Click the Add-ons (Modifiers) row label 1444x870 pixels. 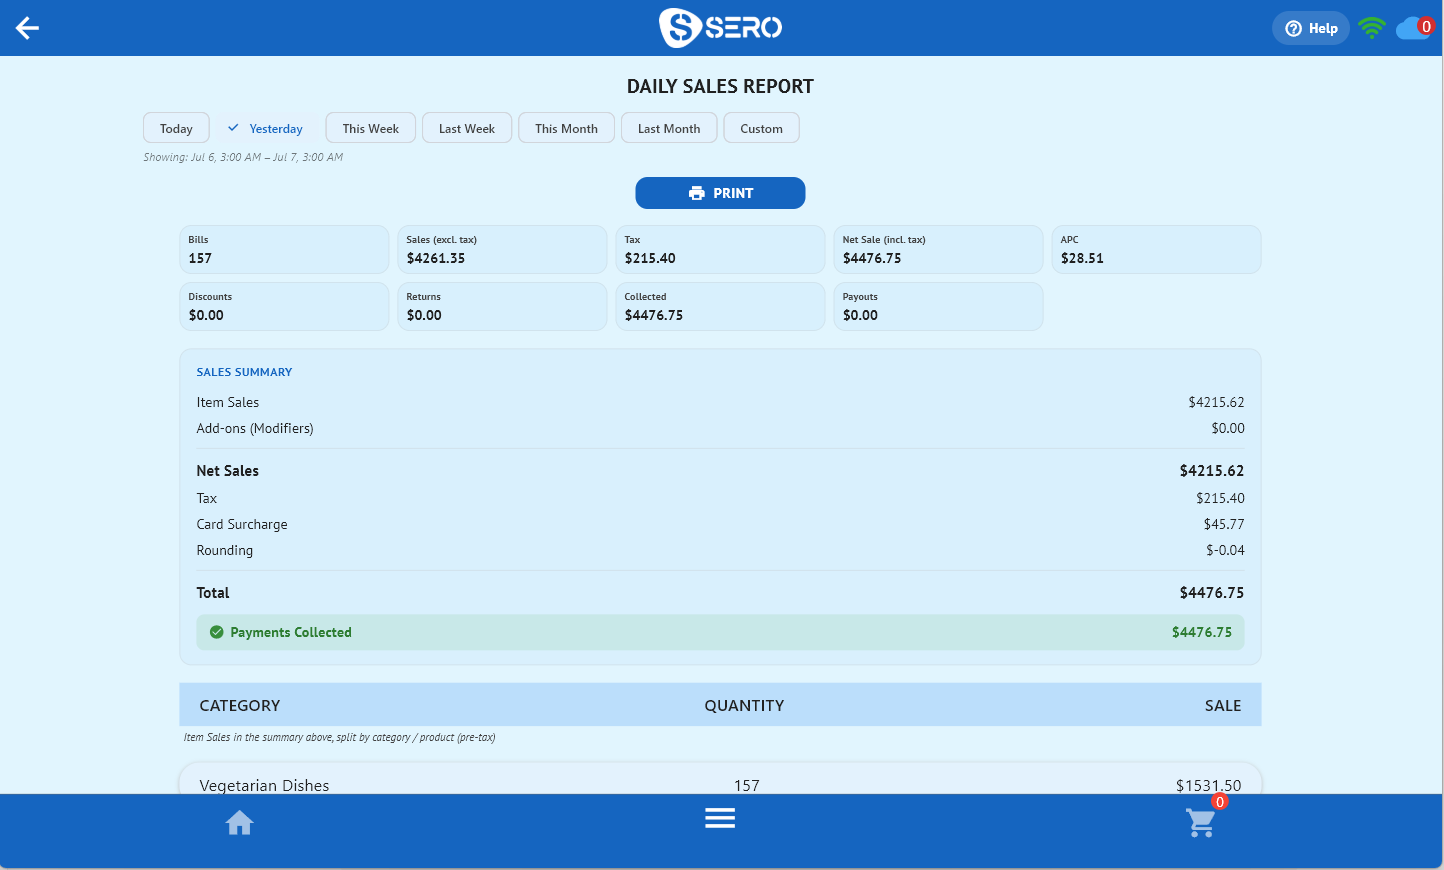click(x=255, y=428)
